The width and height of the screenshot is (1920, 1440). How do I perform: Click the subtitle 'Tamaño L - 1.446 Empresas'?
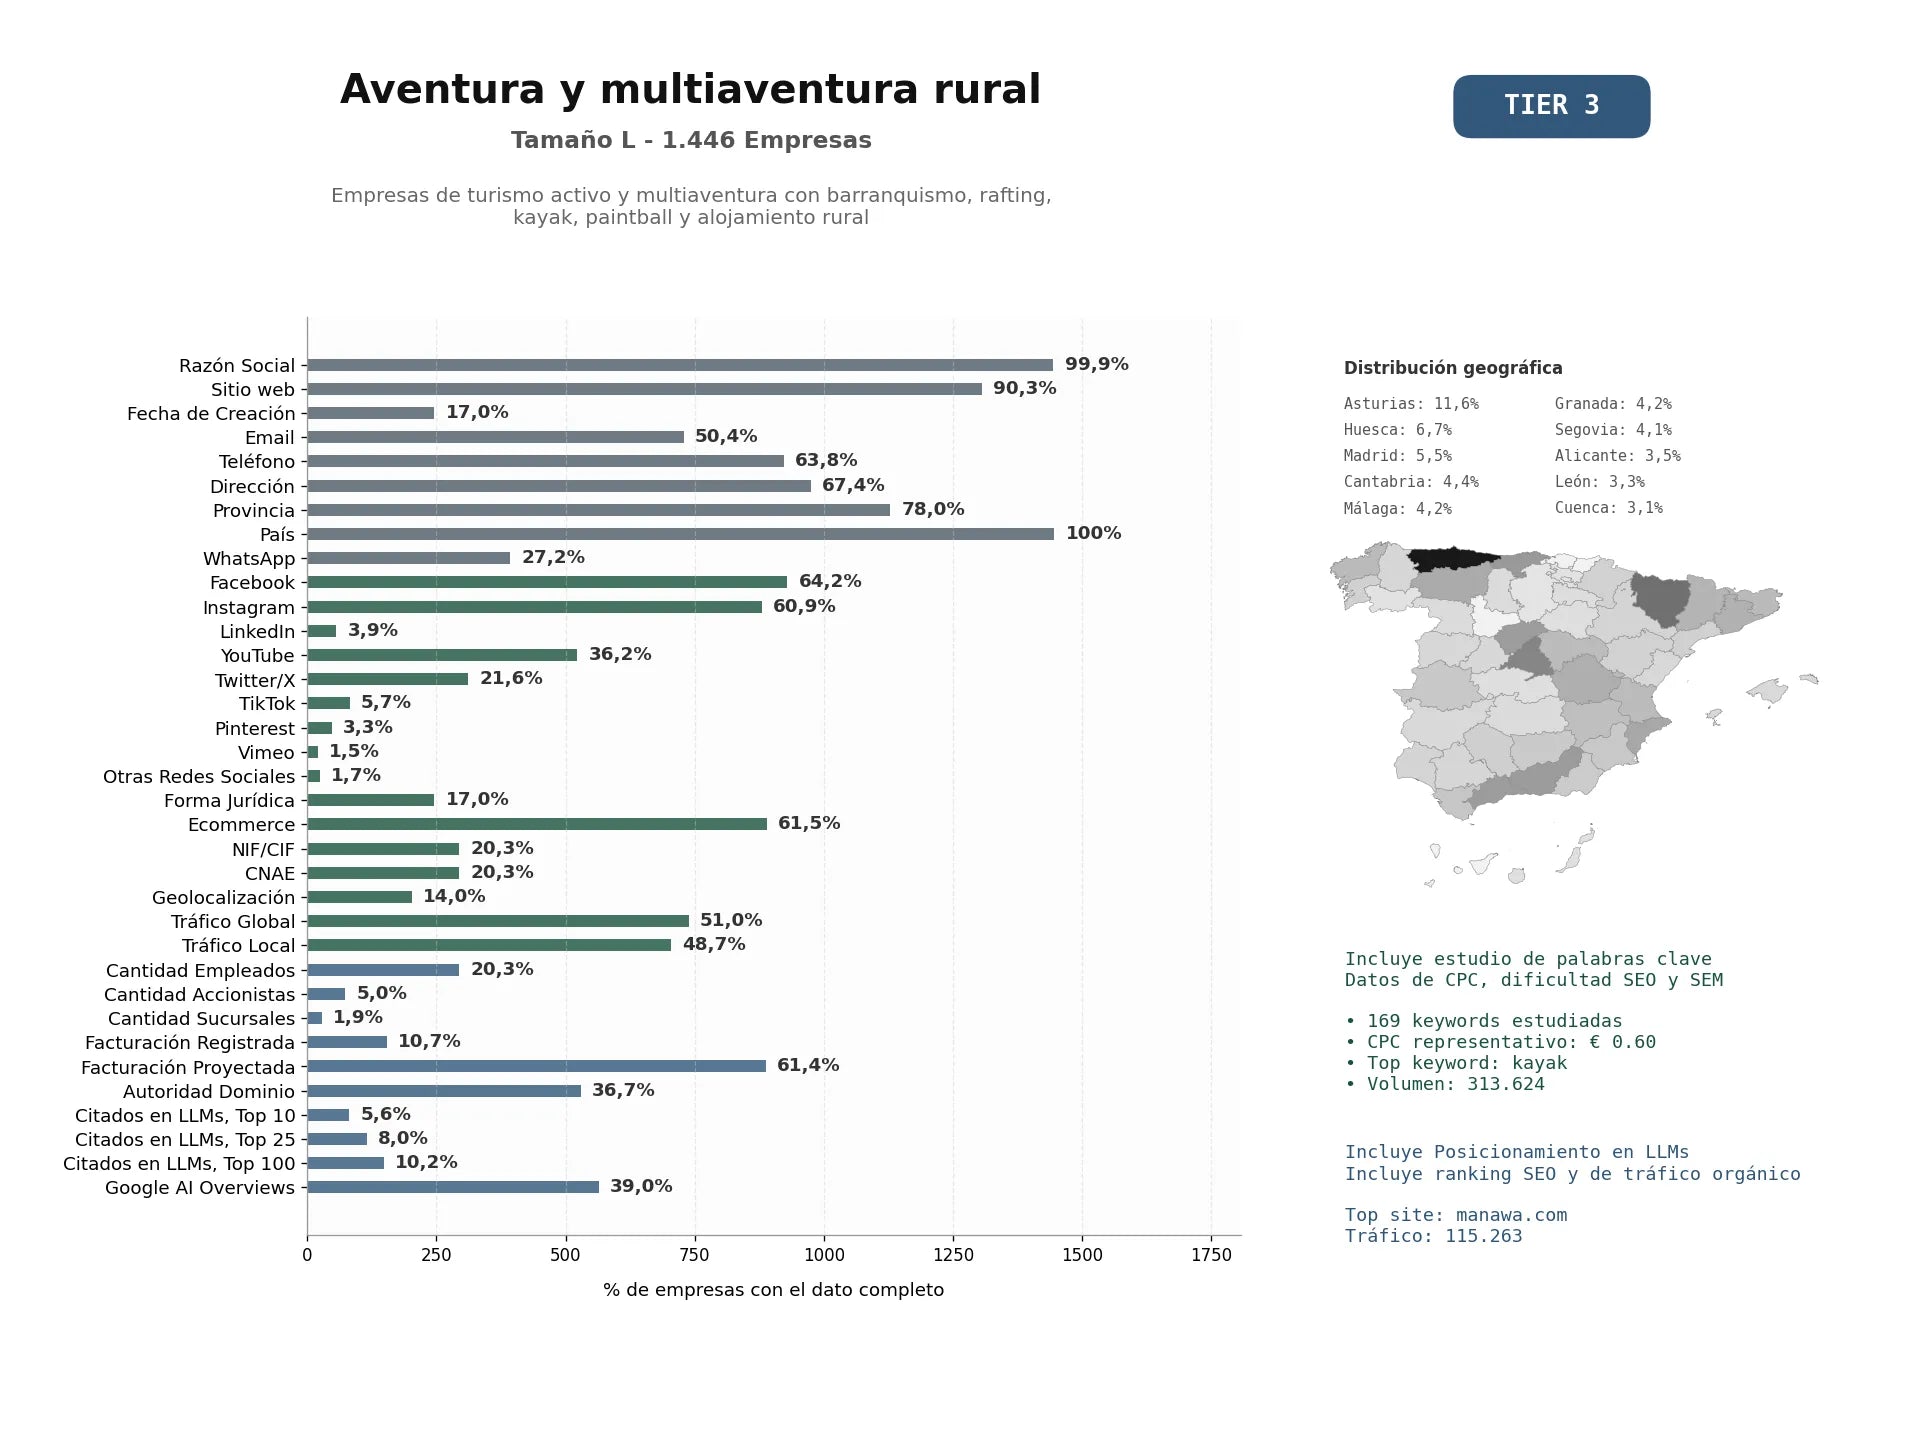[691, 140]
